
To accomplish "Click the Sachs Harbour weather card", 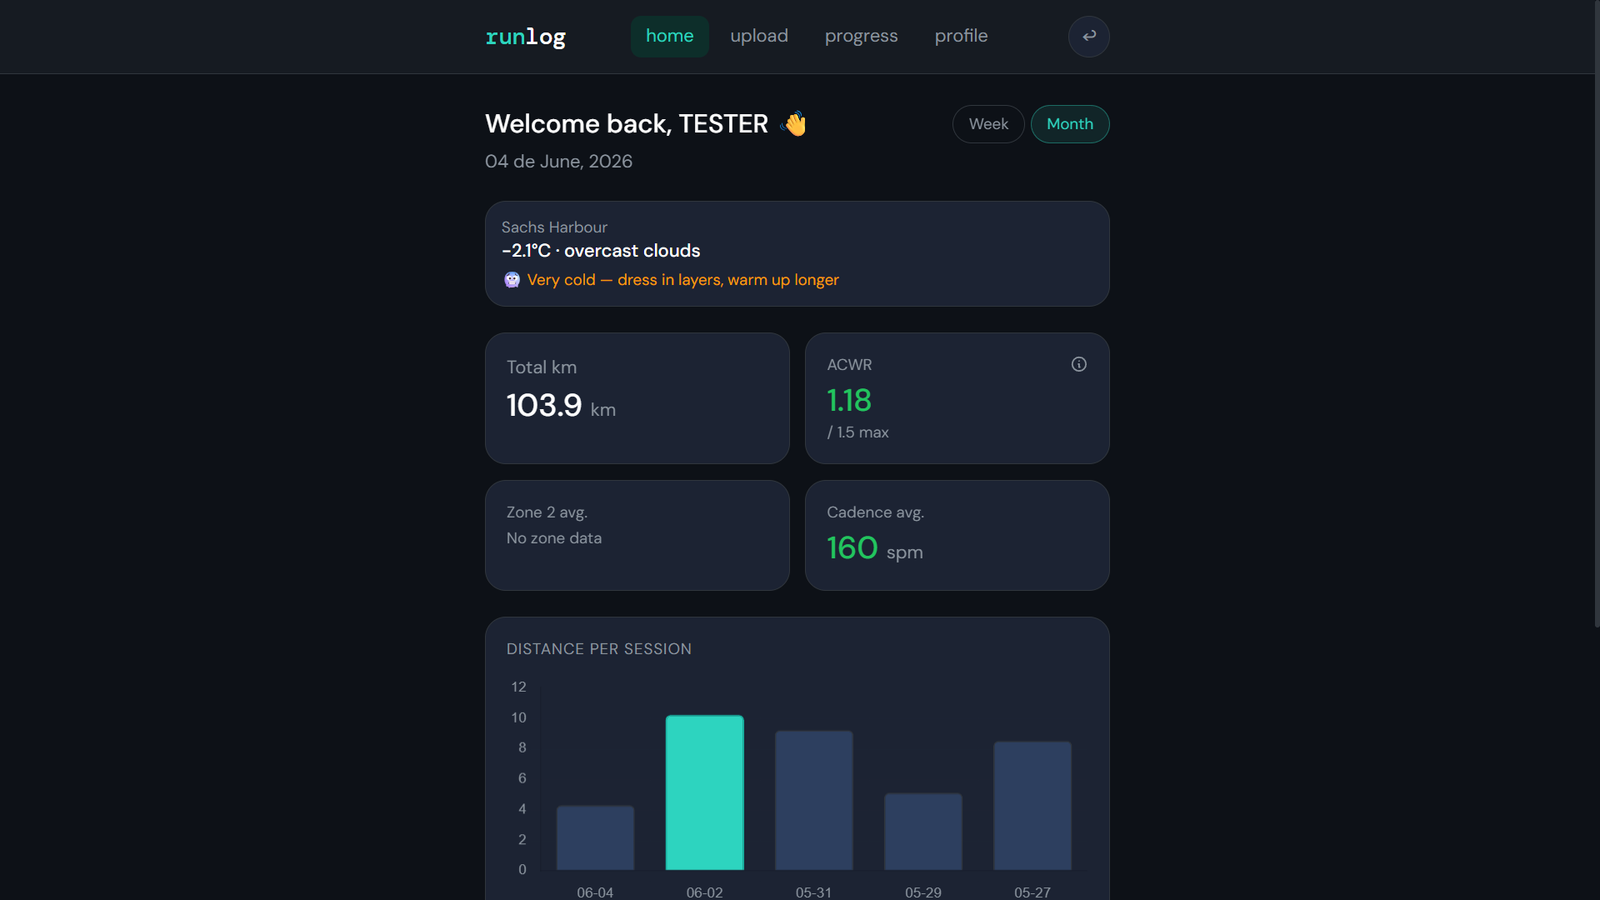I will coord(797,254).
